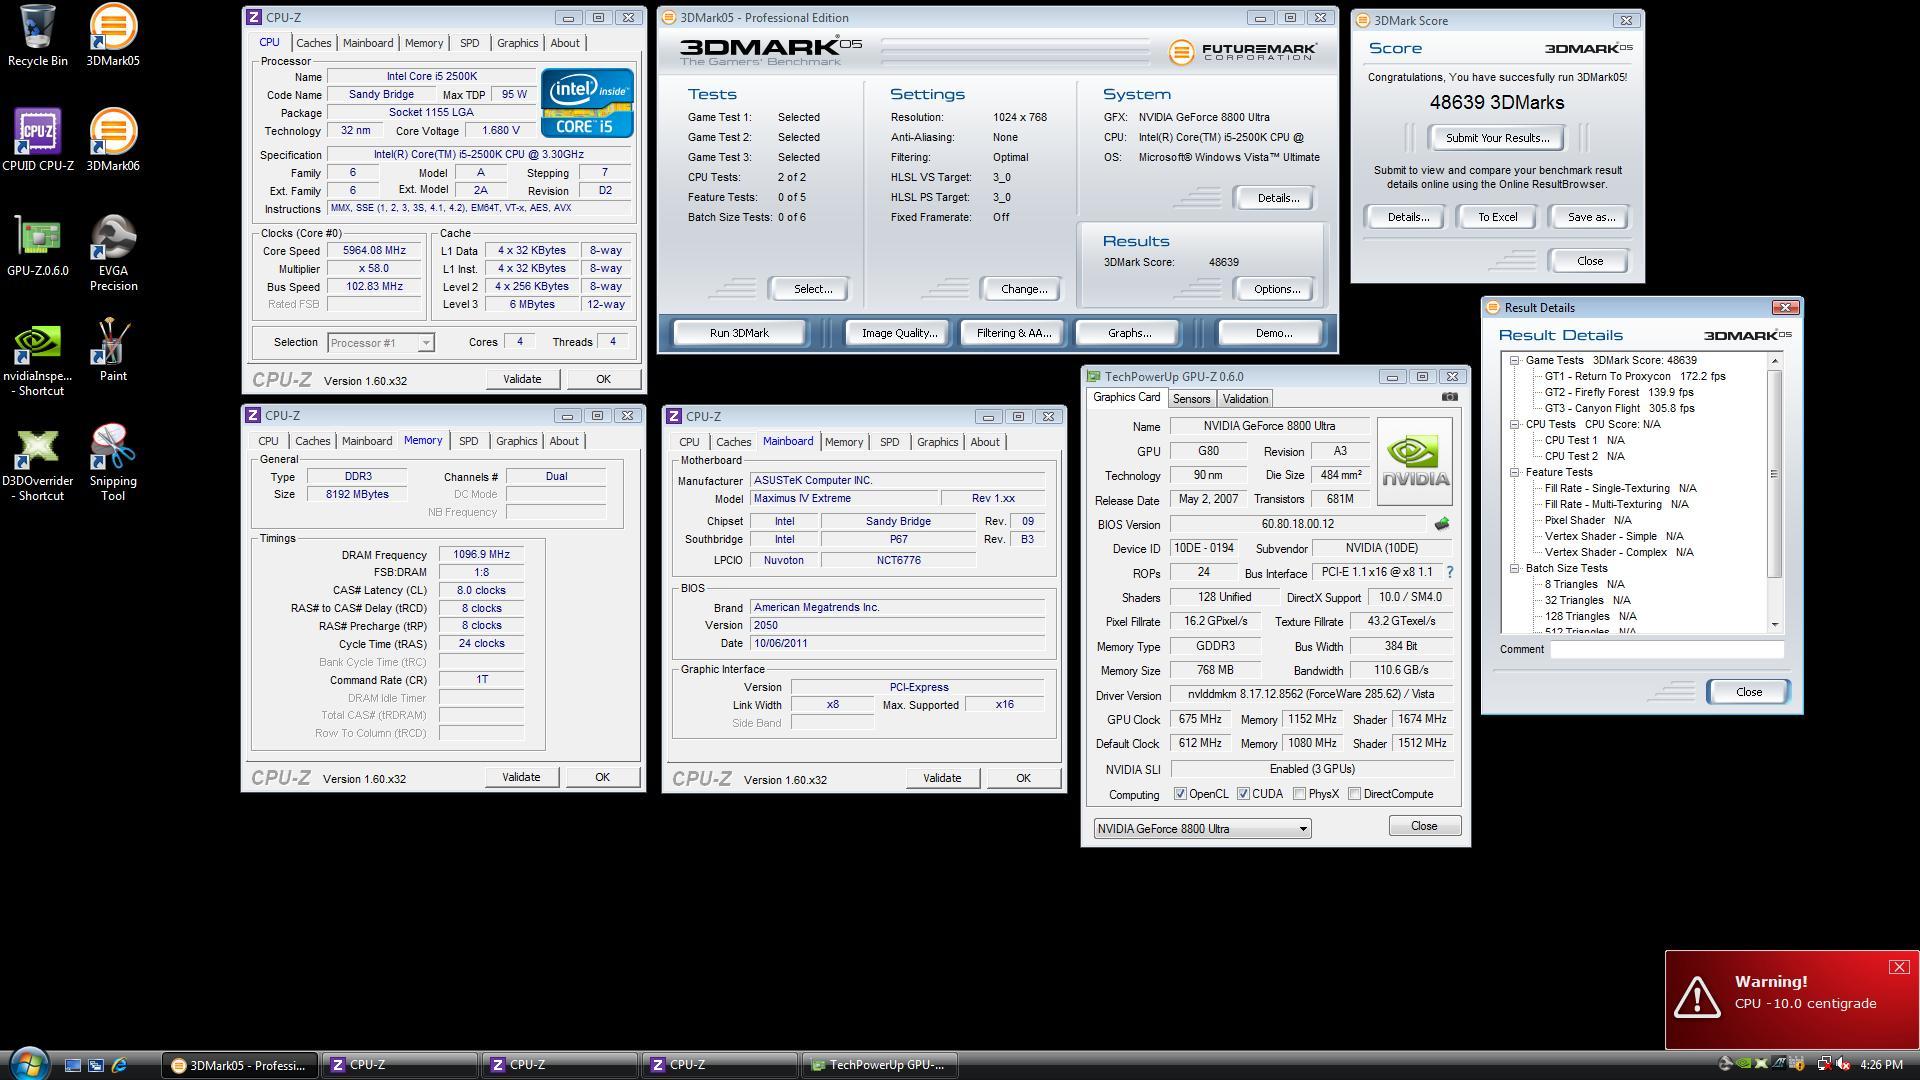Toggle the PhysX checkbox in GPU-Z
This screenshot has height=1080, width=1920.
point(1299,794)
